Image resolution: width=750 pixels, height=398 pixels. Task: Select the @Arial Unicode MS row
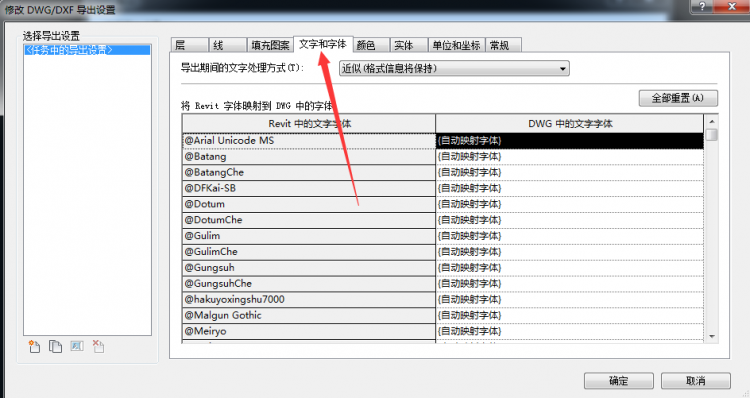click(309, 141)
